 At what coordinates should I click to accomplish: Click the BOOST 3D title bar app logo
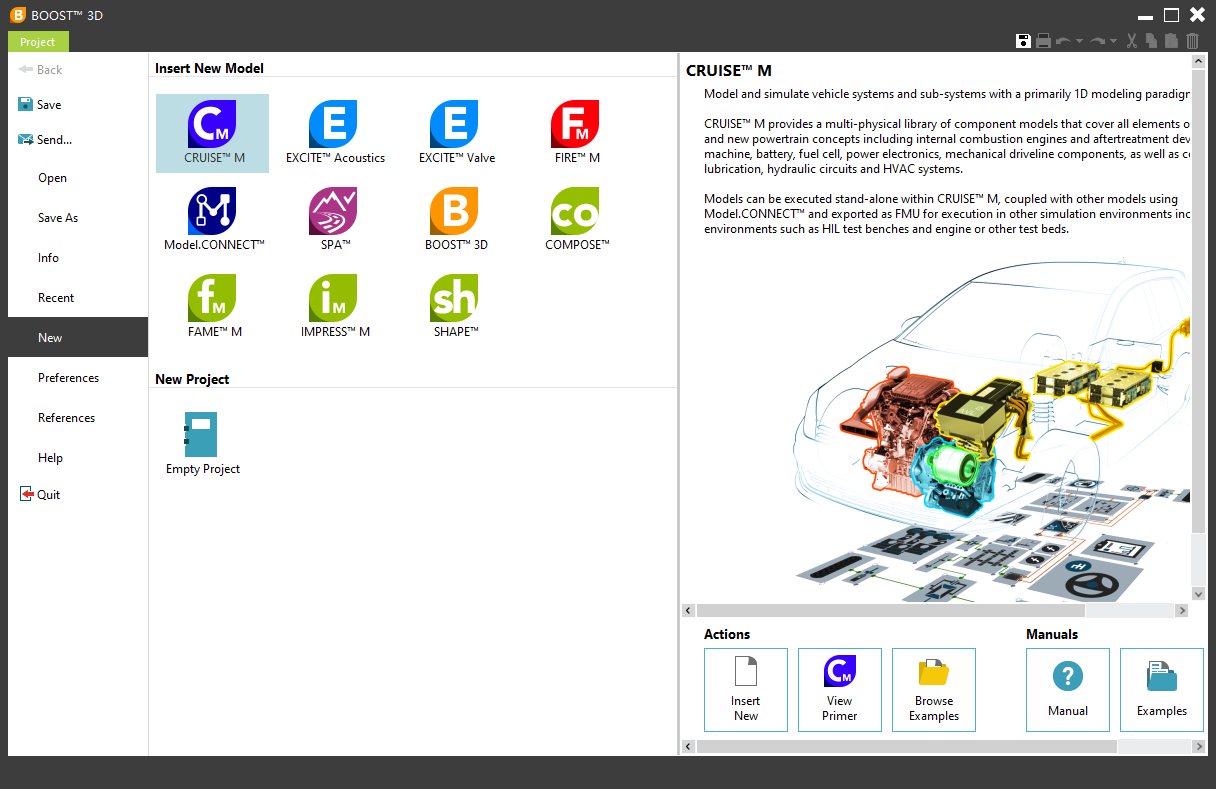coord(17,15)
